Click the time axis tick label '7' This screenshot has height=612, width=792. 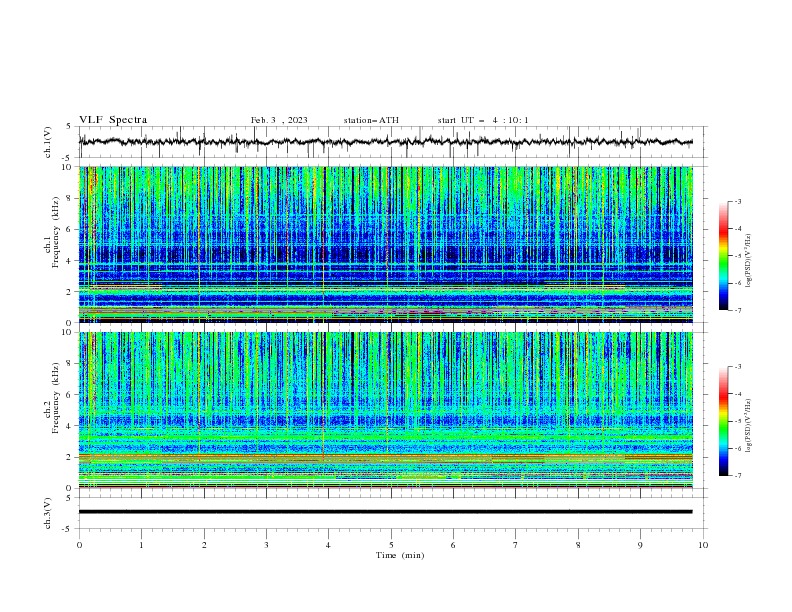516,545
